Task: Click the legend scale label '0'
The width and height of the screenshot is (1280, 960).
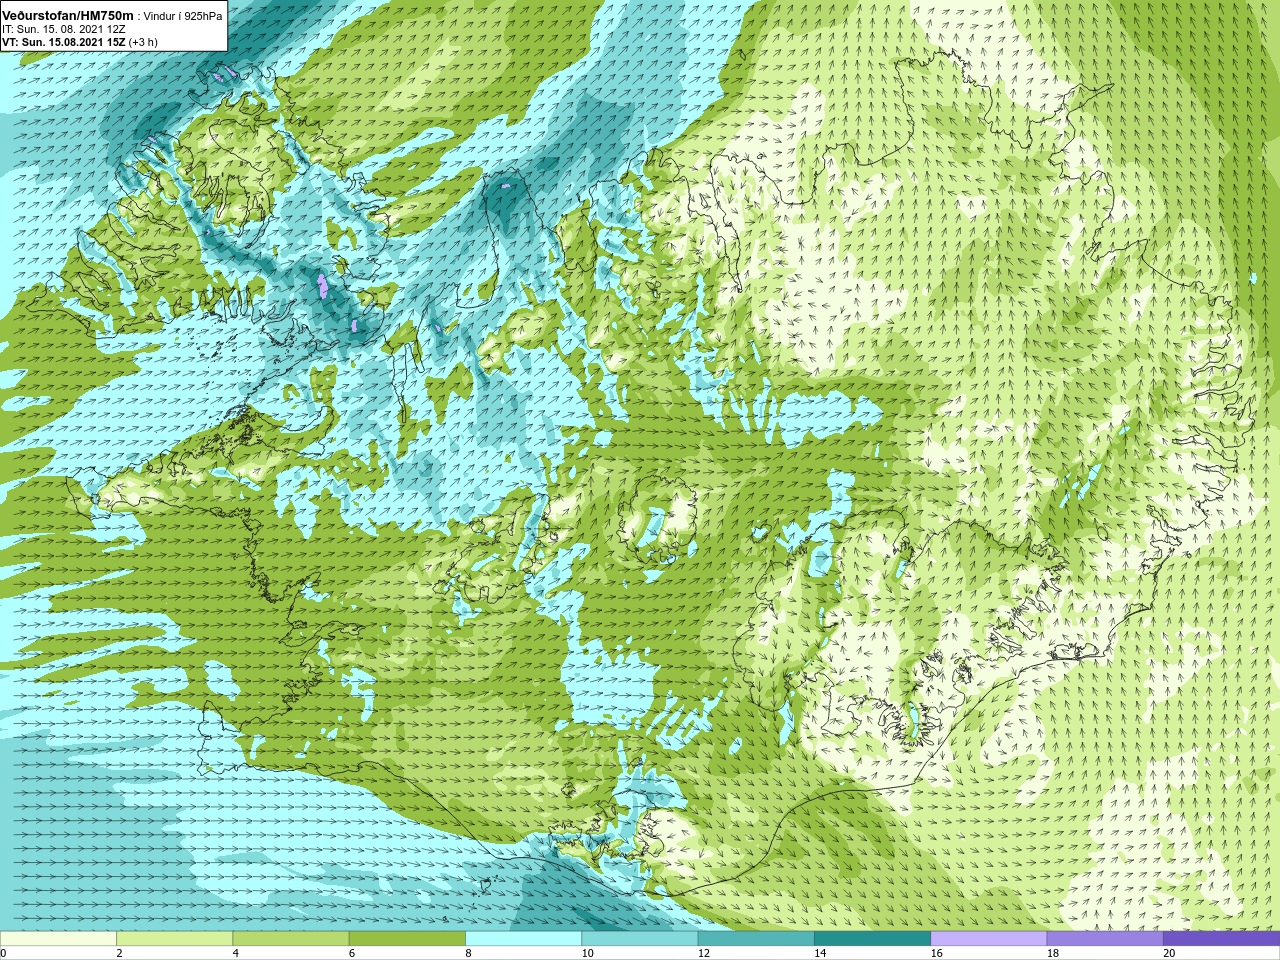Action: [x=3, y=953]
